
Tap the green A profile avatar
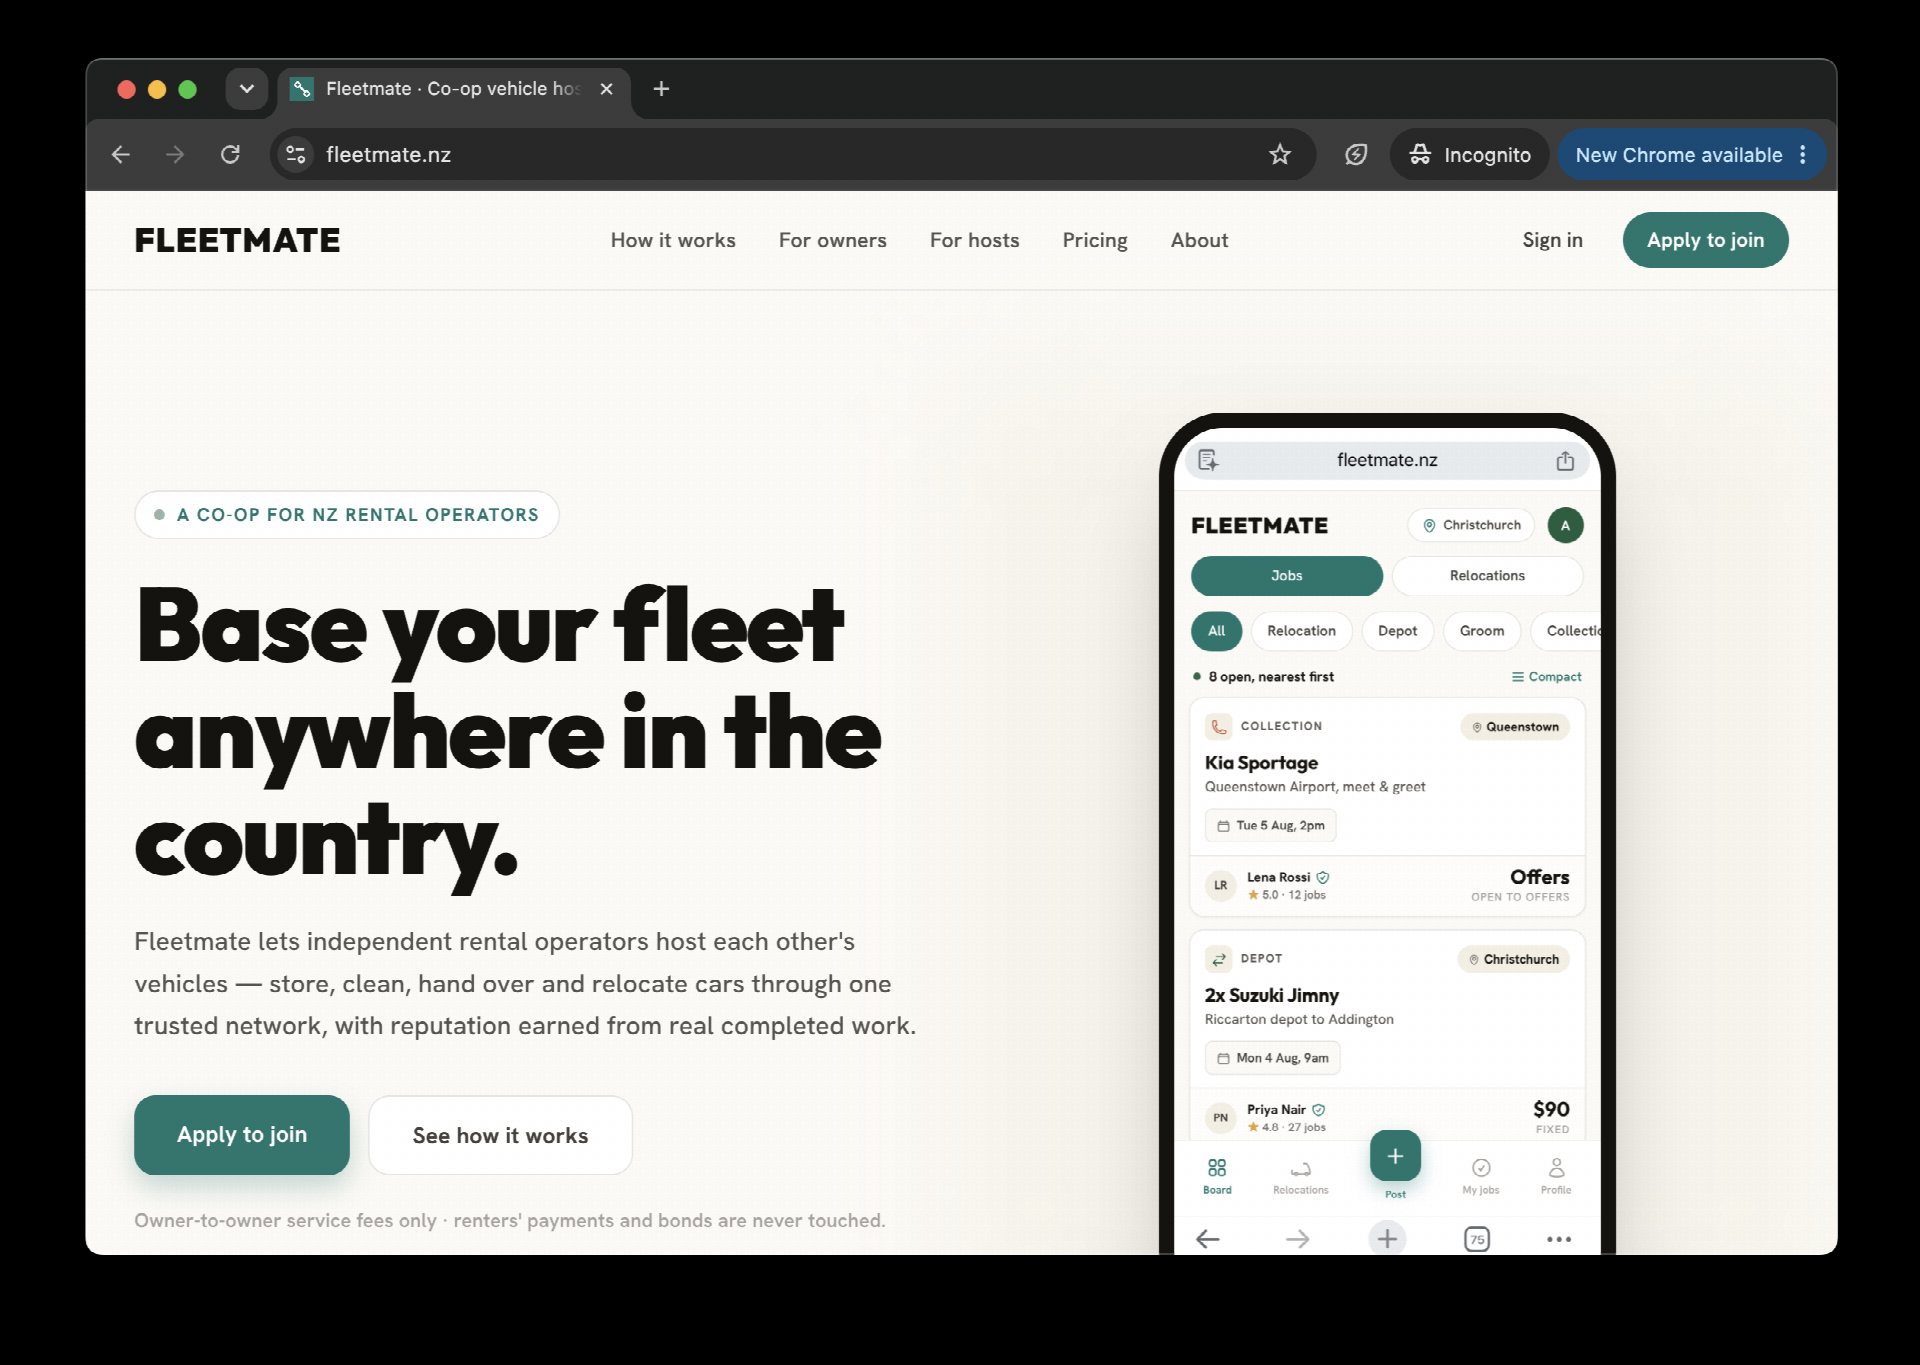[1565, 525]
